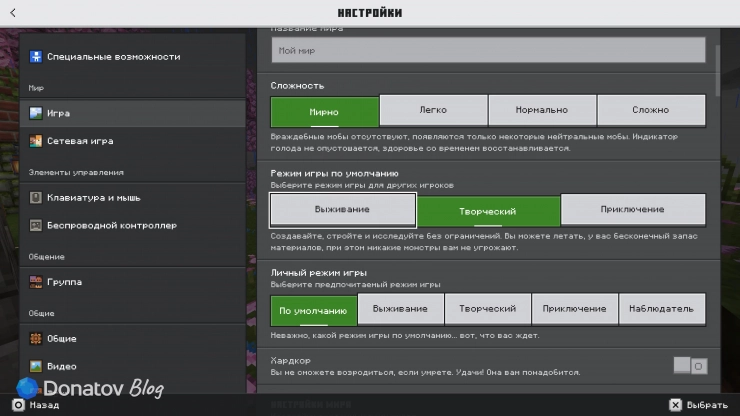This screenshot has height=416, width=740.
Task: Click the gear icon beside Общие
Action: coord(35,339)
